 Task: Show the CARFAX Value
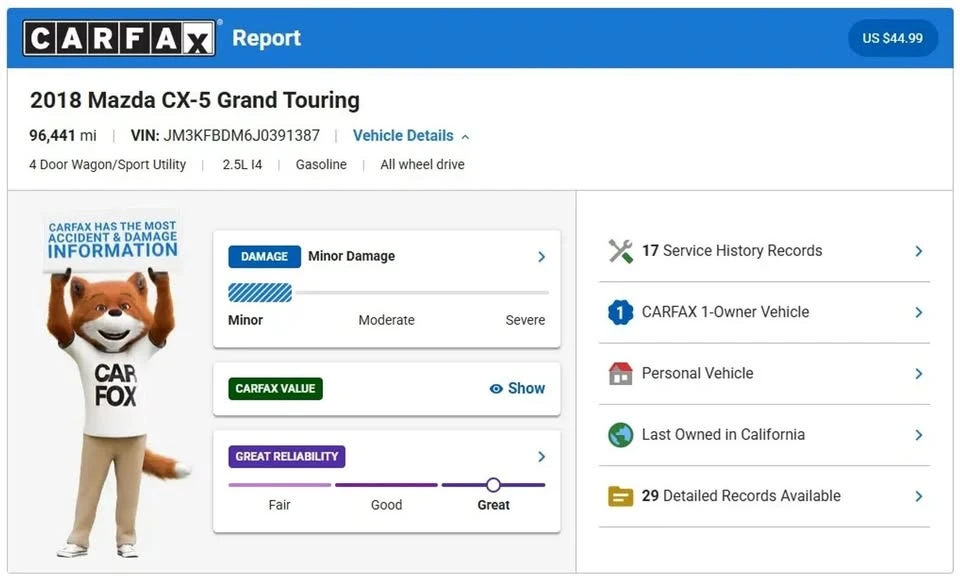517,389
